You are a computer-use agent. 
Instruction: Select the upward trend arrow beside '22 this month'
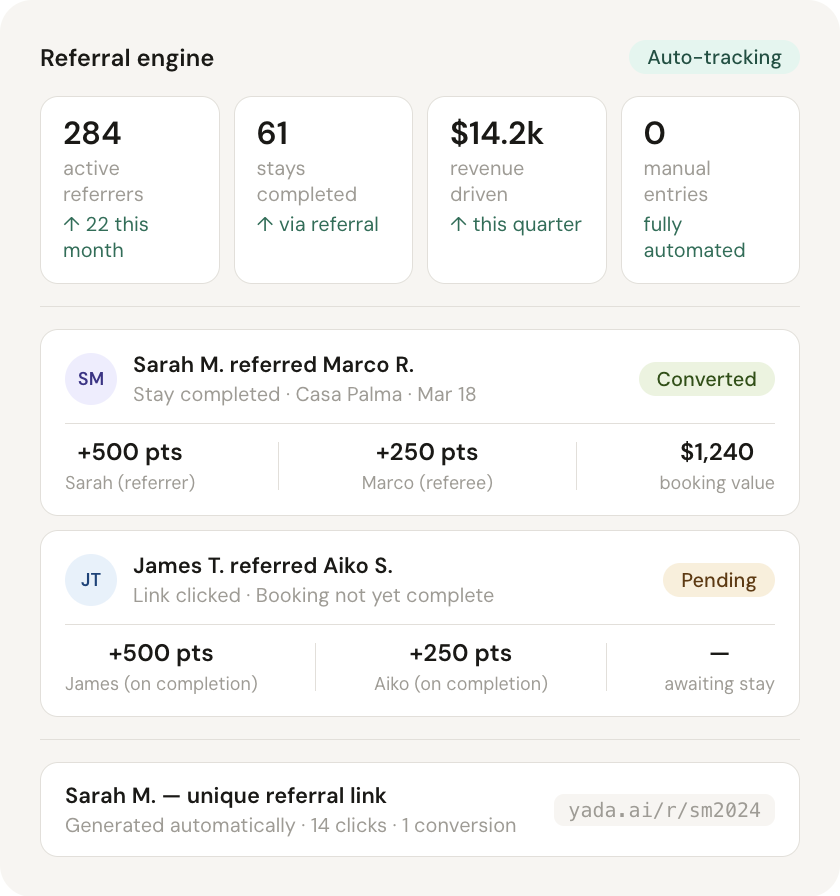(70, 224)
